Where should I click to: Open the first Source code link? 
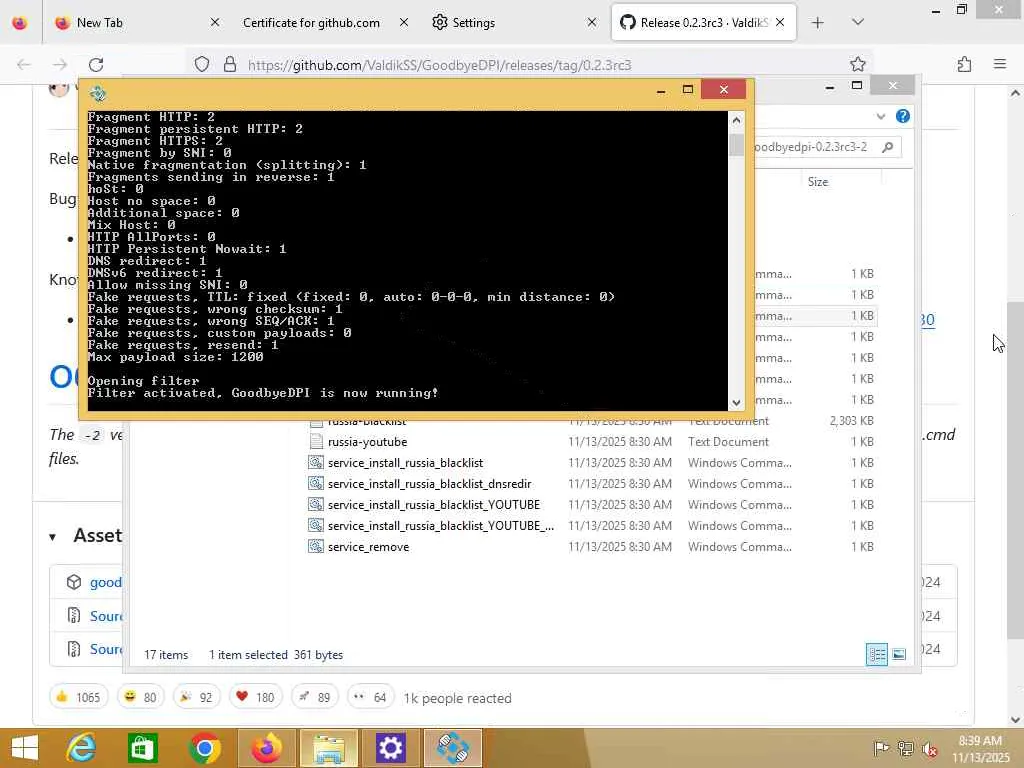pyautogui.click(x=105, y=616)
